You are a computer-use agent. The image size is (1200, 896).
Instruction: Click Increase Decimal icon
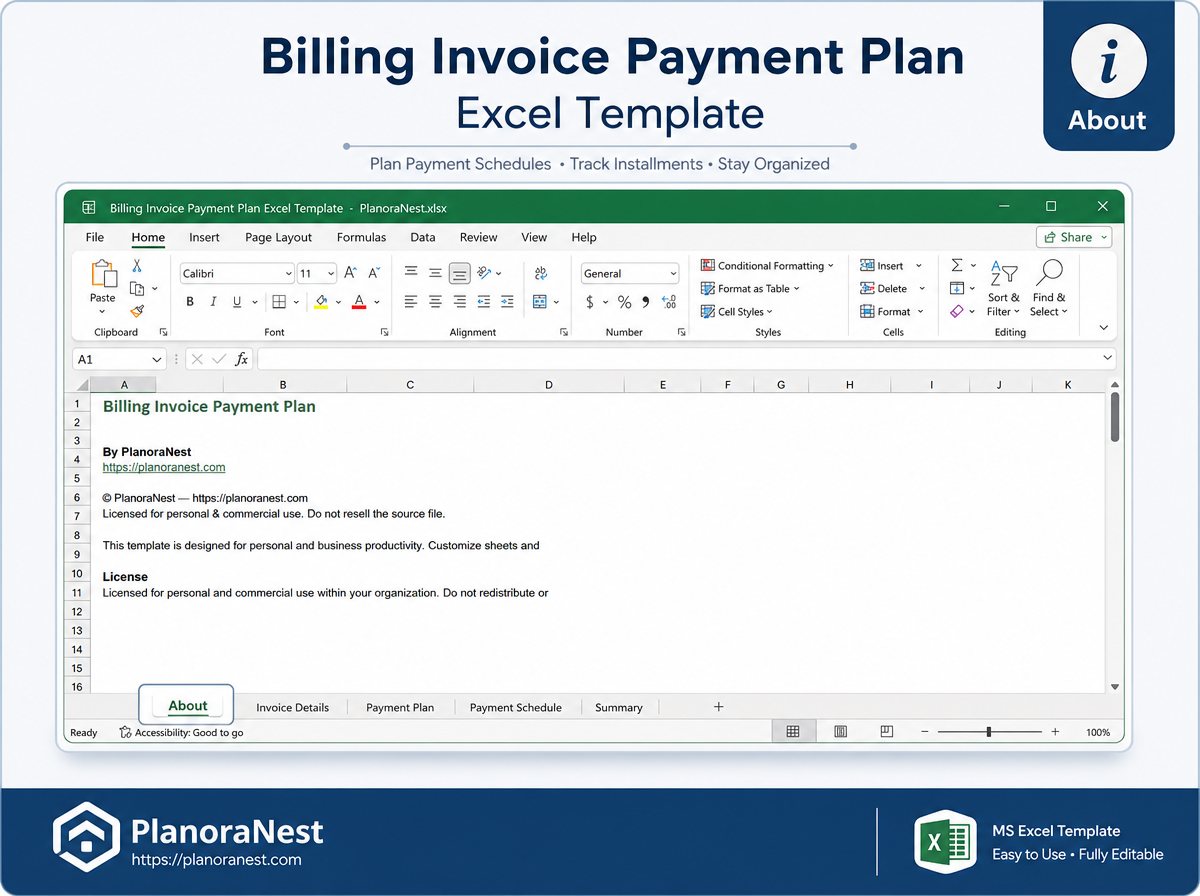(668, 302)
